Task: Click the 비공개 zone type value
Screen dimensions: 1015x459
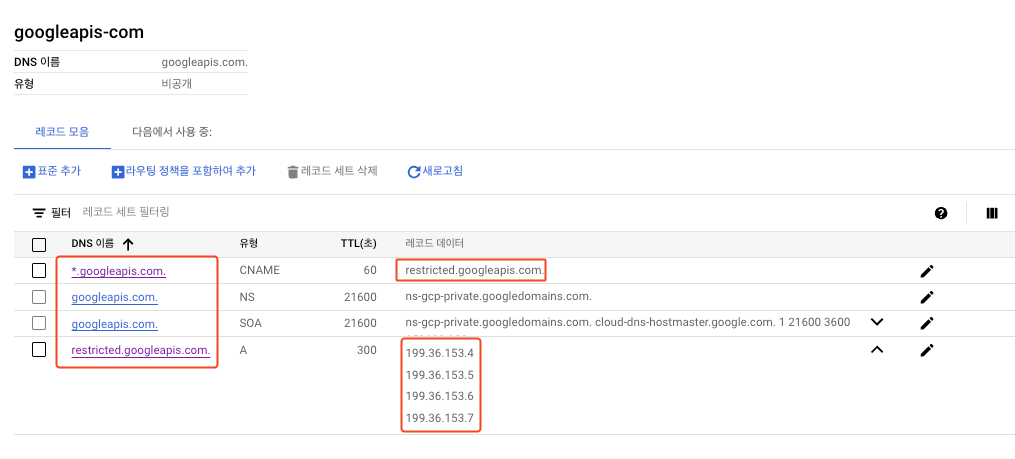Action: coord(177,84)
